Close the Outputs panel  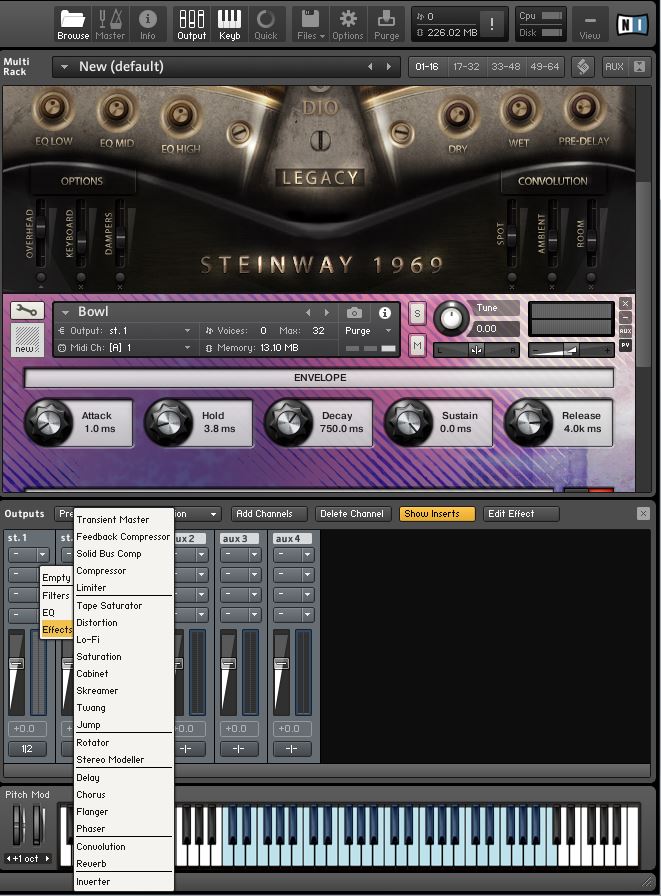tap(643, 514)
